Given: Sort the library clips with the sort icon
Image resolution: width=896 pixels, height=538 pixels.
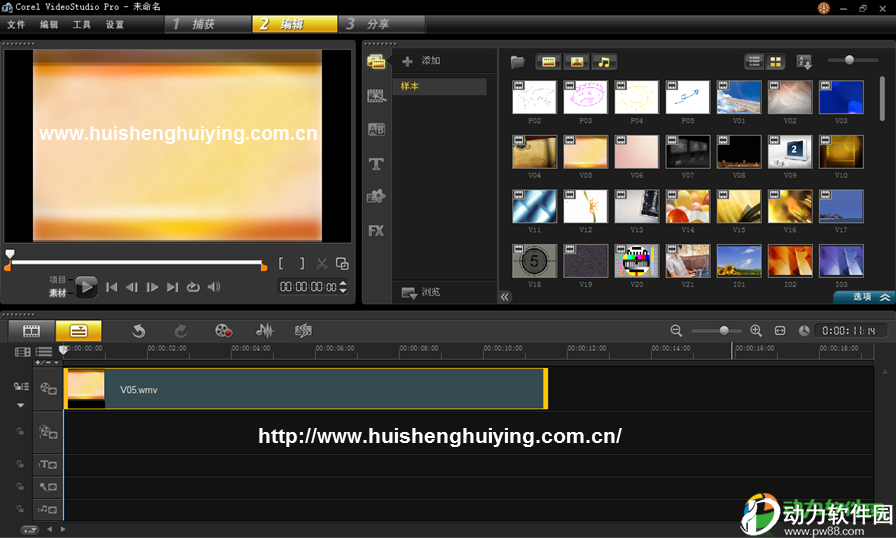Looking at the screenshot, I should 804,61.
